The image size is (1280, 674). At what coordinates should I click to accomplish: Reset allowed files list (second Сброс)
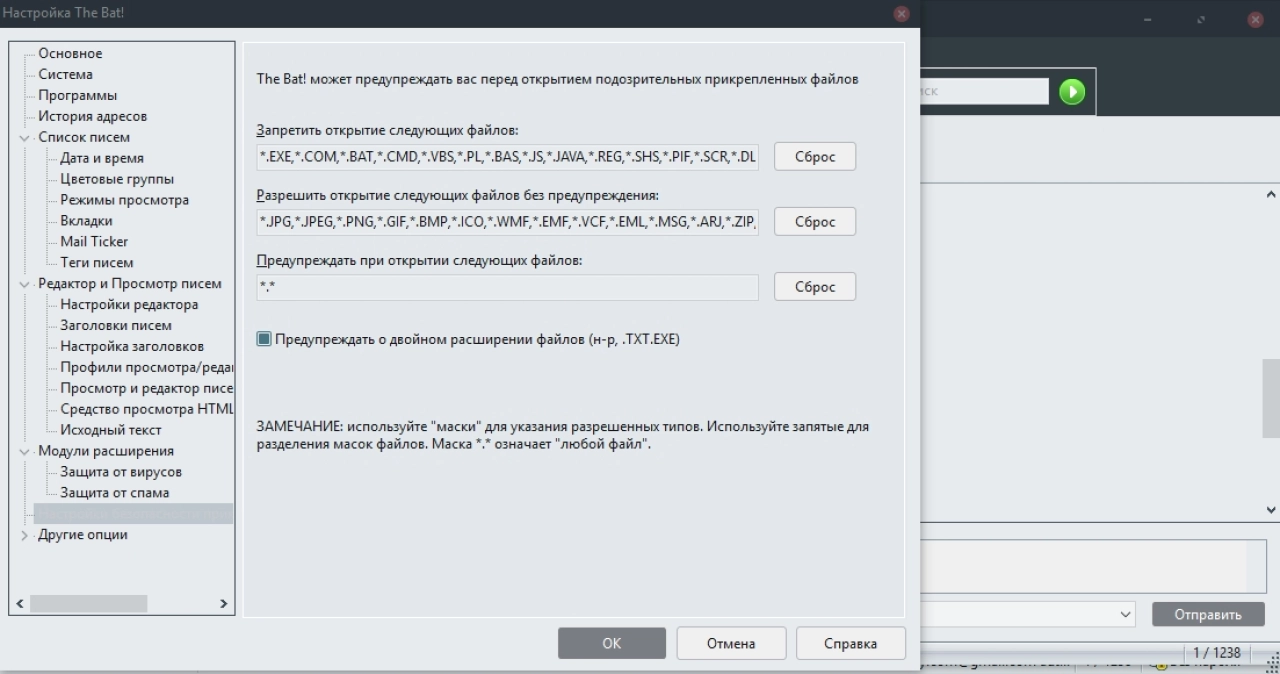pyautogui.click(x=815, y=222)
